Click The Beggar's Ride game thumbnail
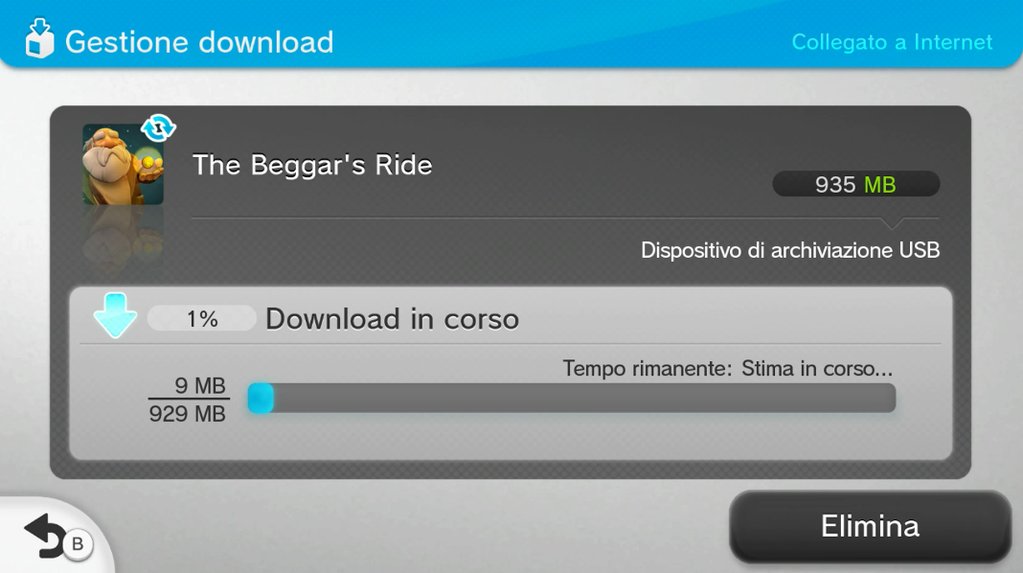Image resolution: width=1023 pixels, height=573 pixels. point(123,164)
